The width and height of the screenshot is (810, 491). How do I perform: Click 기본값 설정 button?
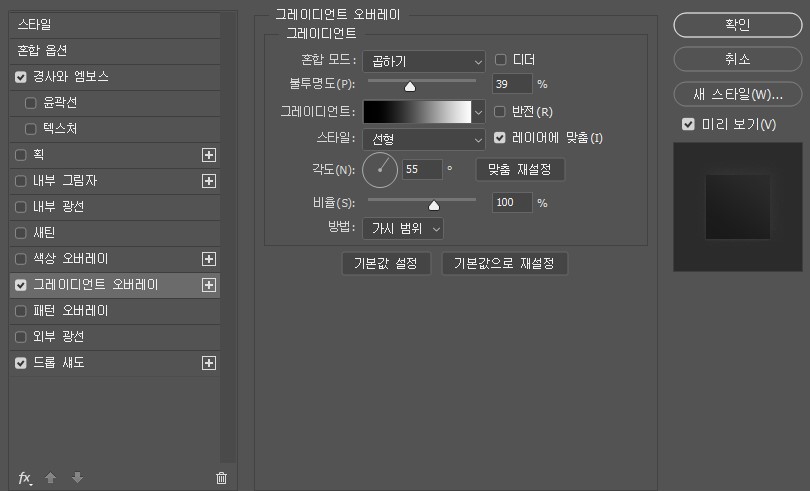[386, 264]
